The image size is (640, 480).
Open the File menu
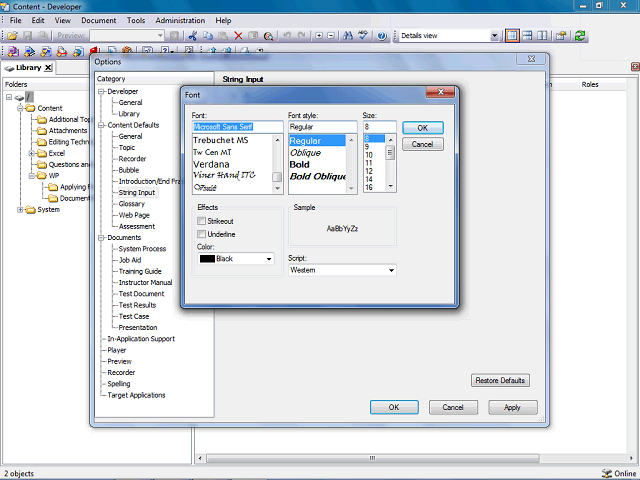[16, 20]
